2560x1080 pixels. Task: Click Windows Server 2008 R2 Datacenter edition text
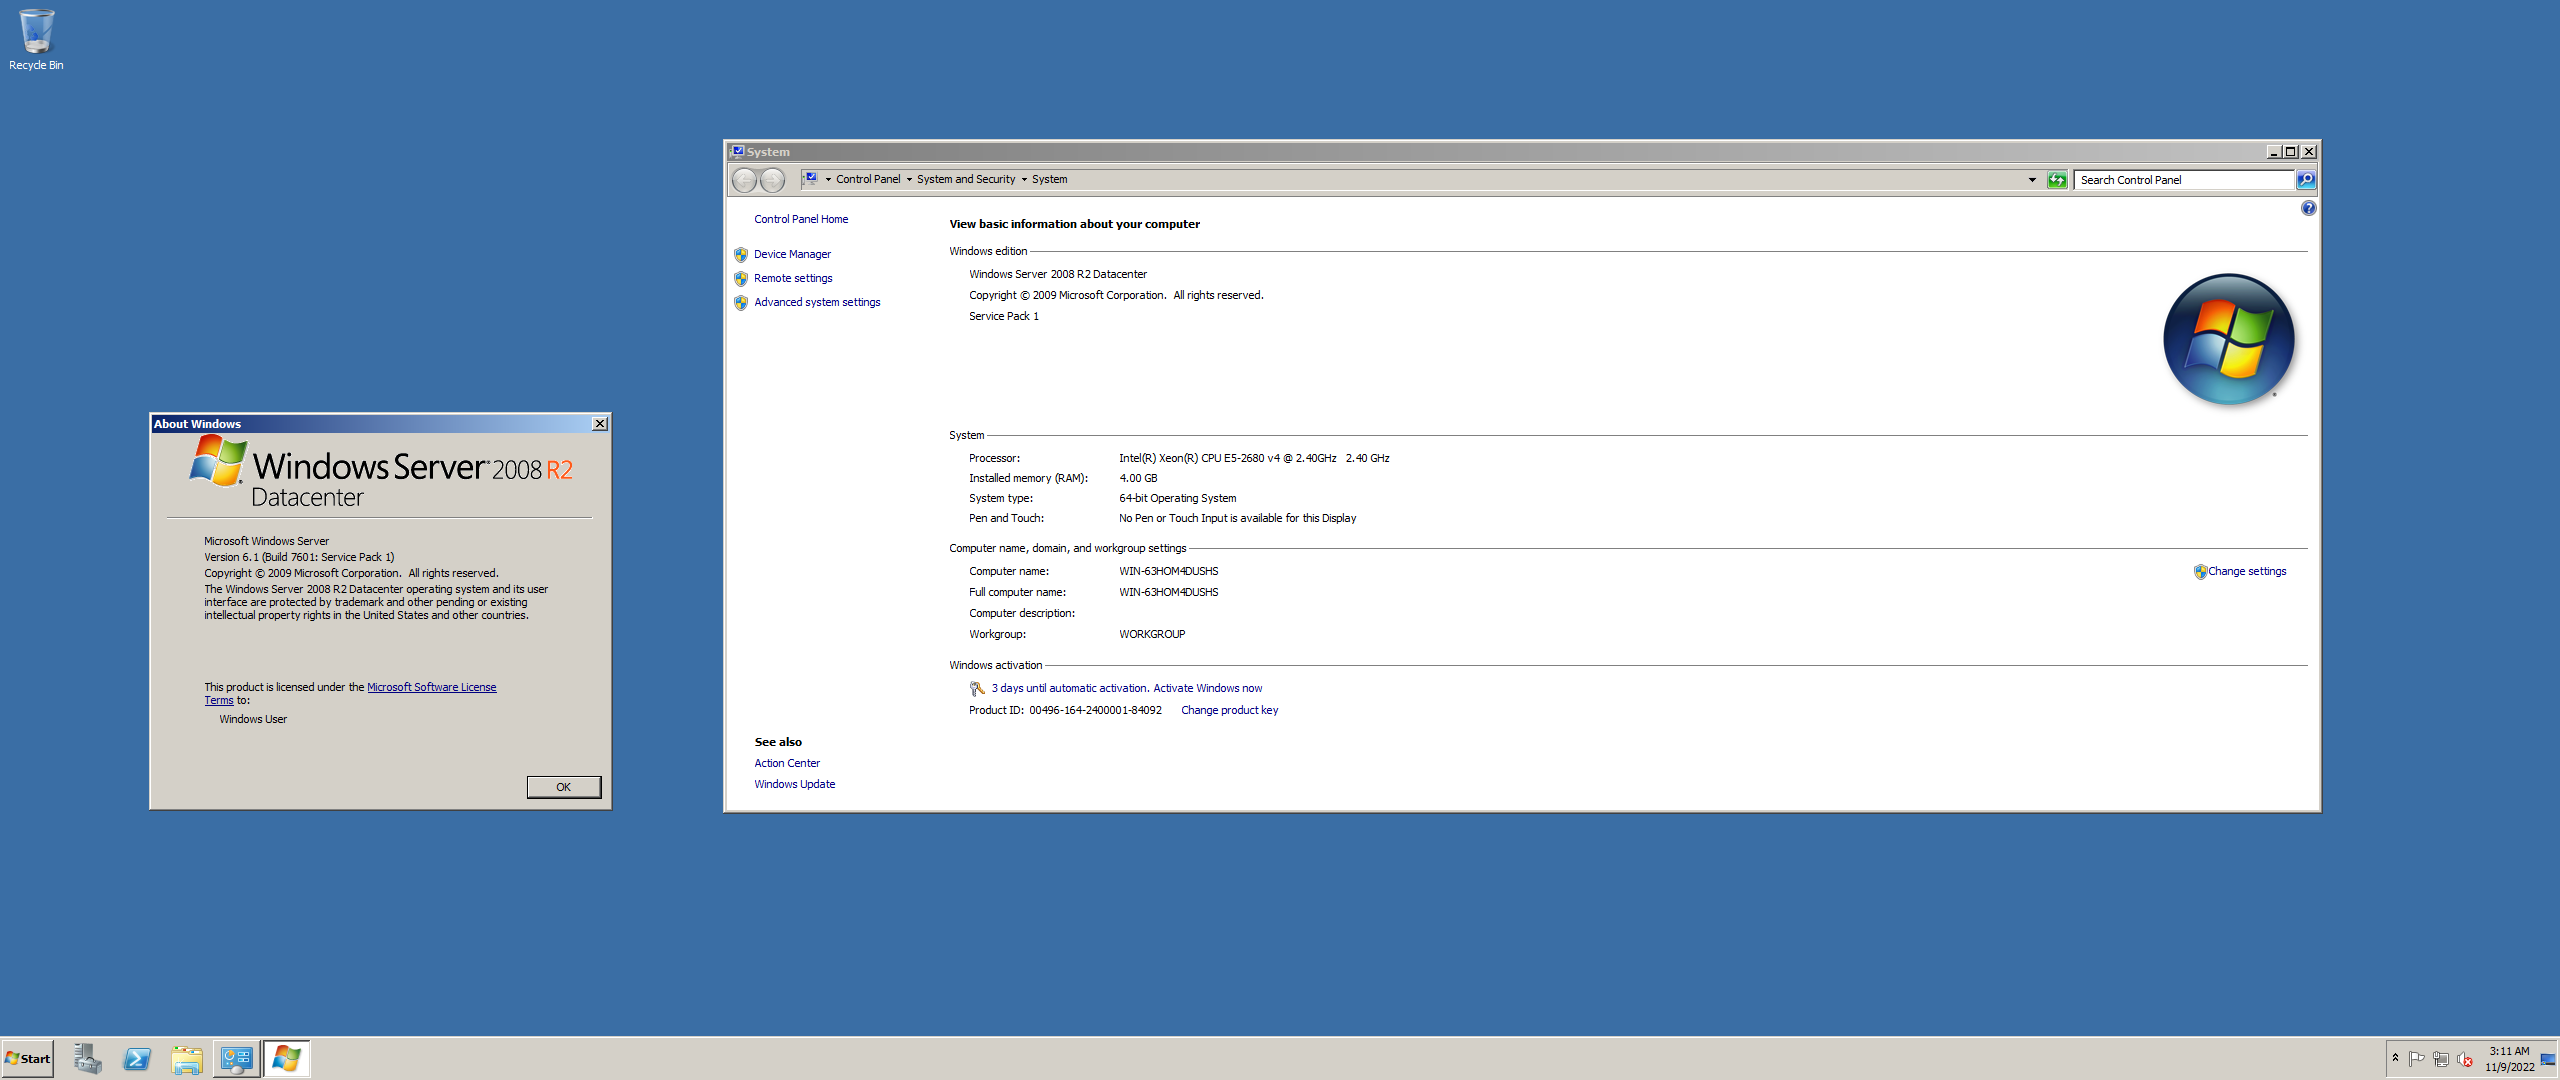[1057, 275]
